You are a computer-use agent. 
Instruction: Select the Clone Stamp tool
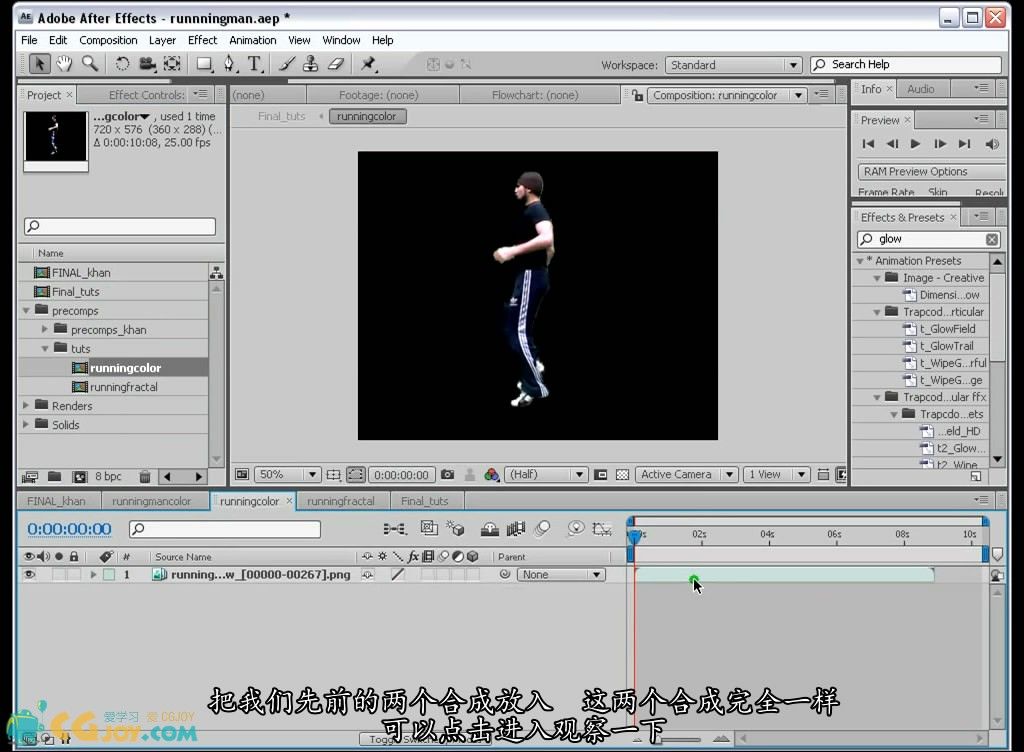[311, 64]
